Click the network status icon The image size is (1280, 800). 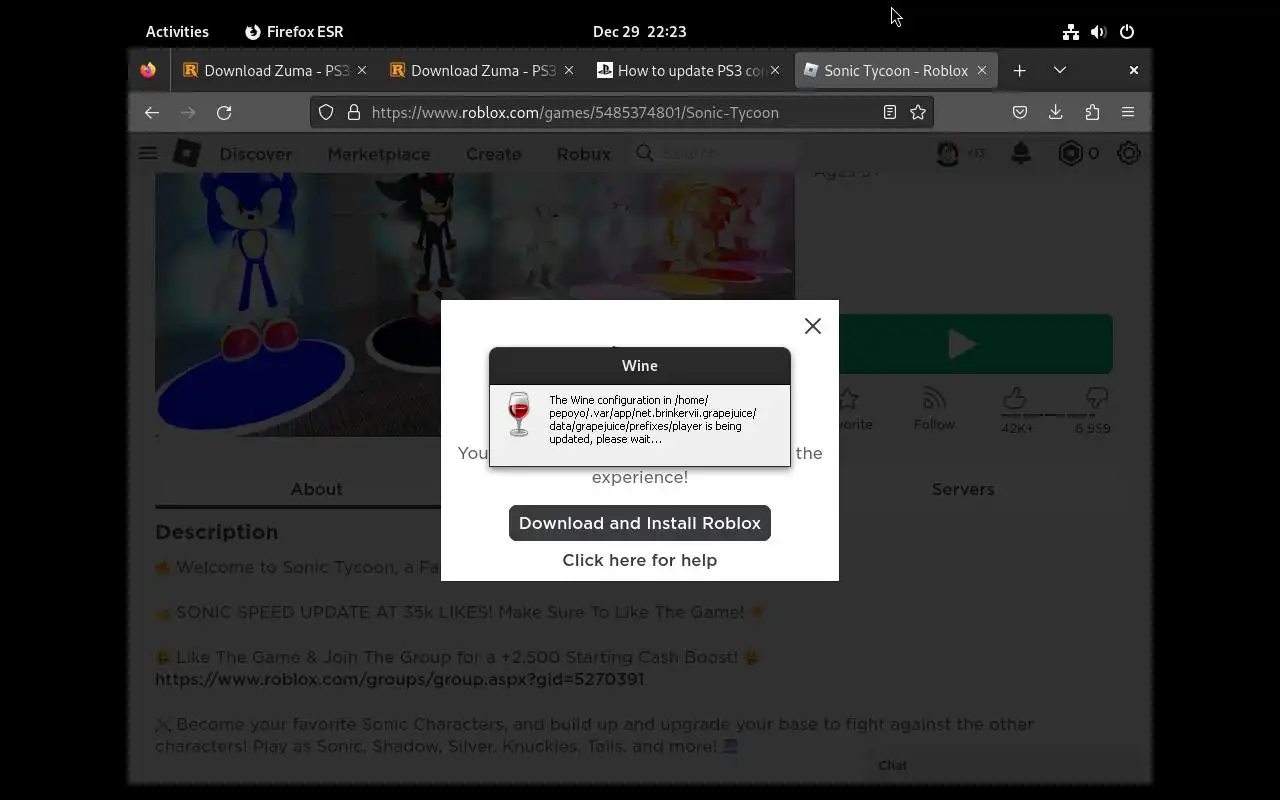(x=1071, y=31)
